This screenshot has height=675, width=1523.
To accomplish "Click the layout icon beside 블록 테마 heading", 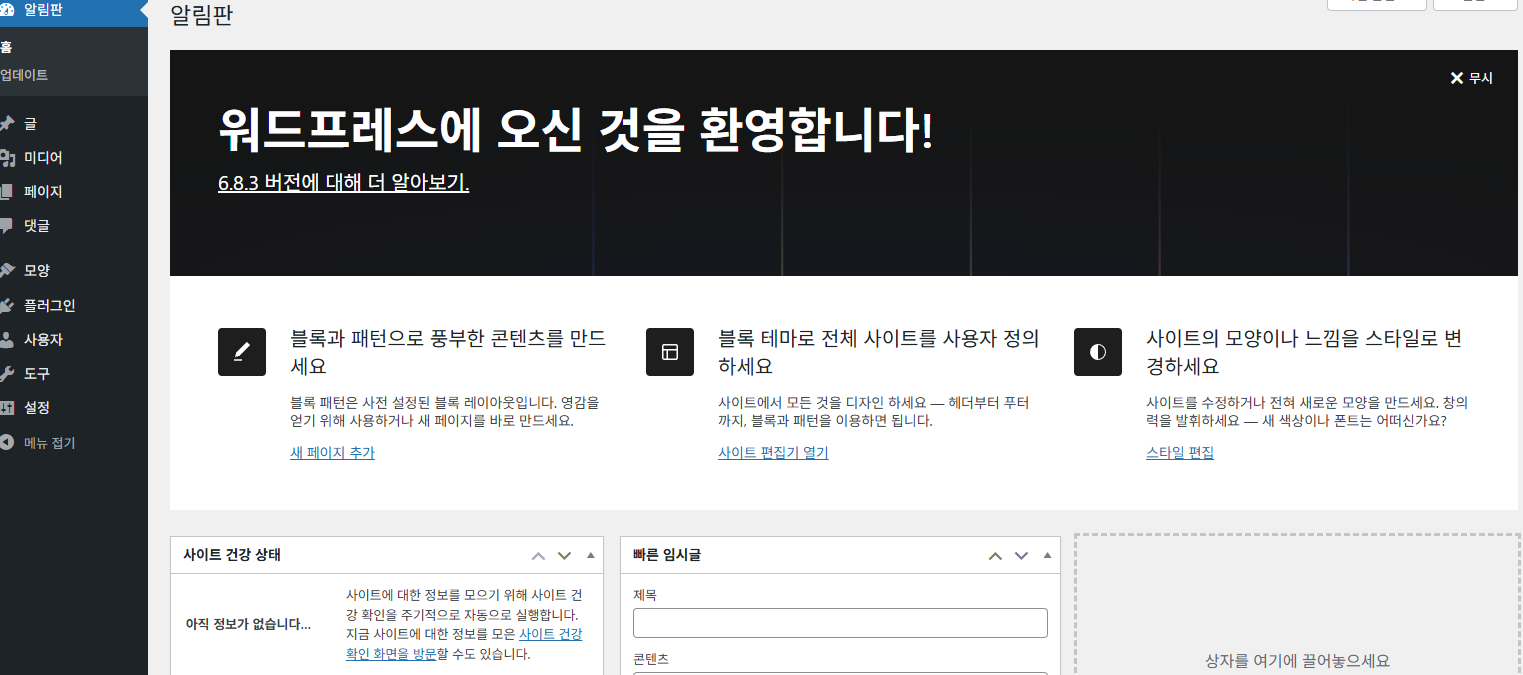I will [x=670, y=352].
